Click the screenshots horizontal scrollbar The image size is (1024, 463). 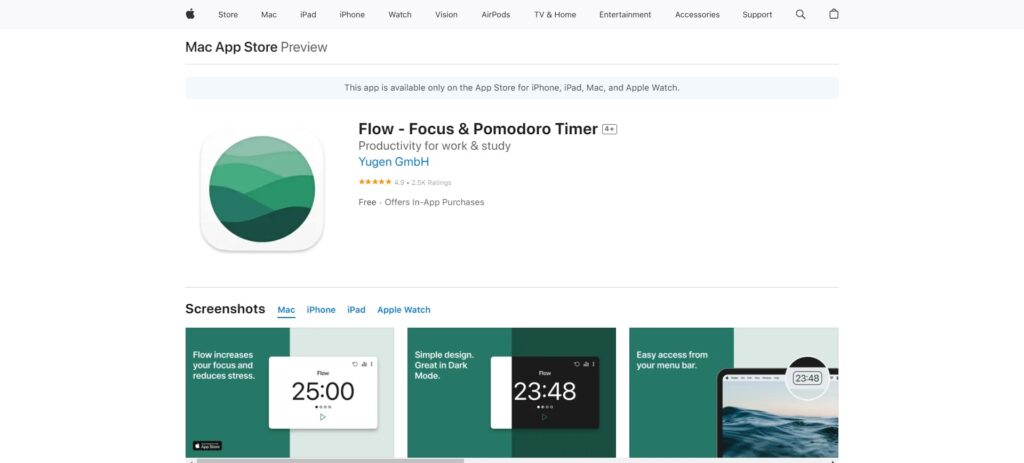tap(330, 460)
